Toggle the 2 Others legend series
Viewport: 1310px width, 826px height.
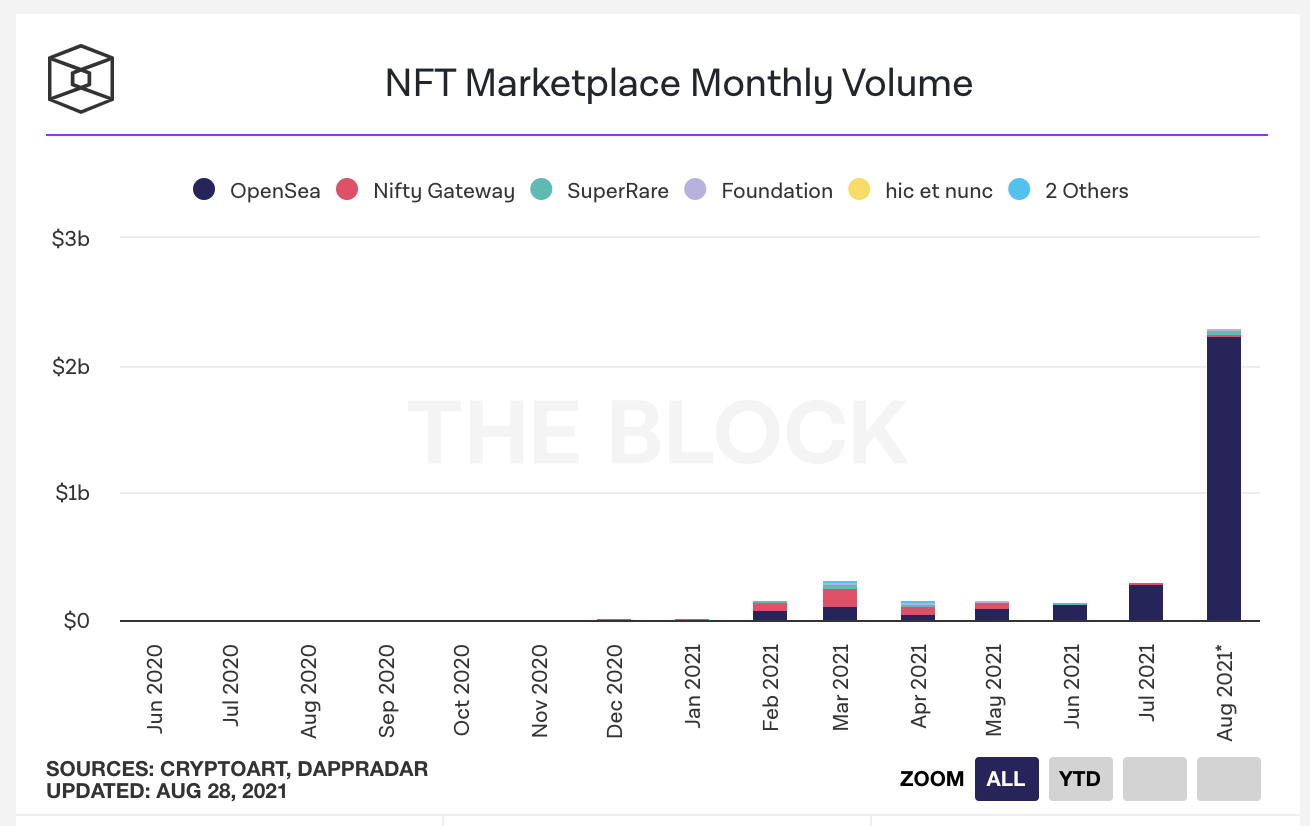(x=1067, y=190)
